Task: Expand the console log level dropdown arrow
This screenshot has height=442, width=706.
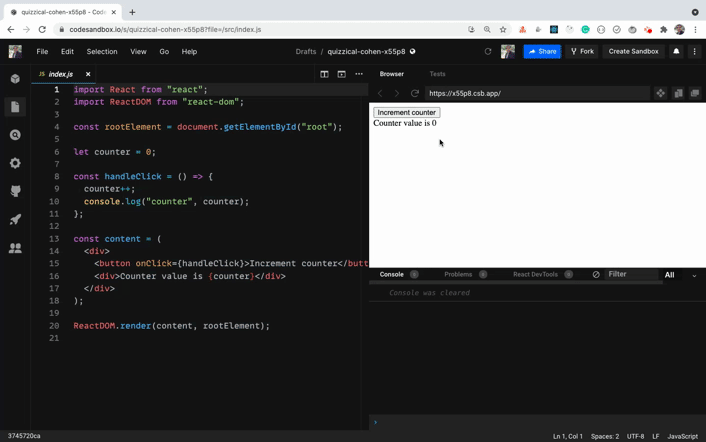Action: (694, 275)
